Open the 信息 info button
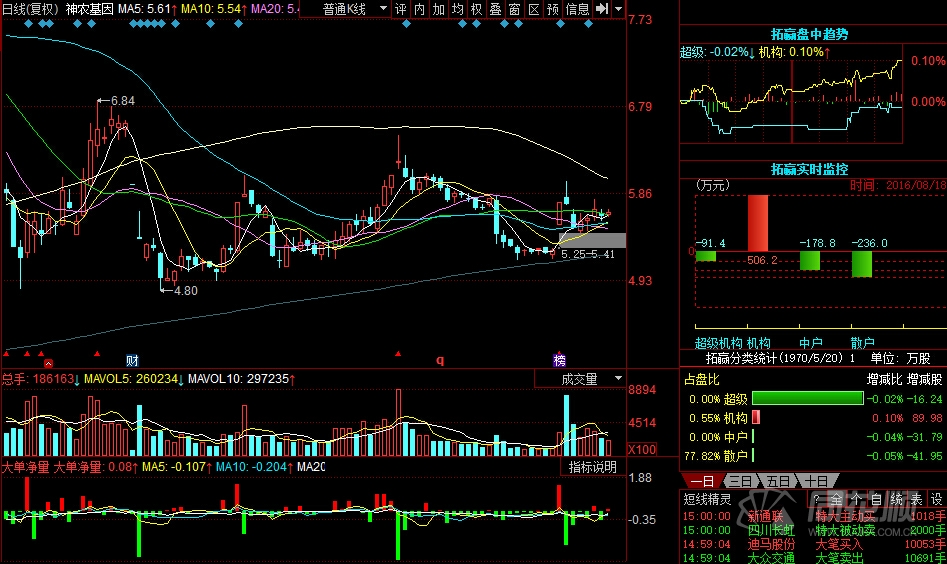This screenshot has width=947, height=564. pyautogui.click(x=578, y=9)
